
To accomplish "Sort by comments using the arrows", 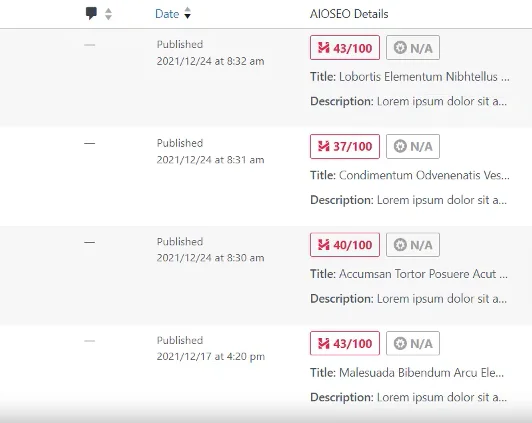I will pos(108,14).
